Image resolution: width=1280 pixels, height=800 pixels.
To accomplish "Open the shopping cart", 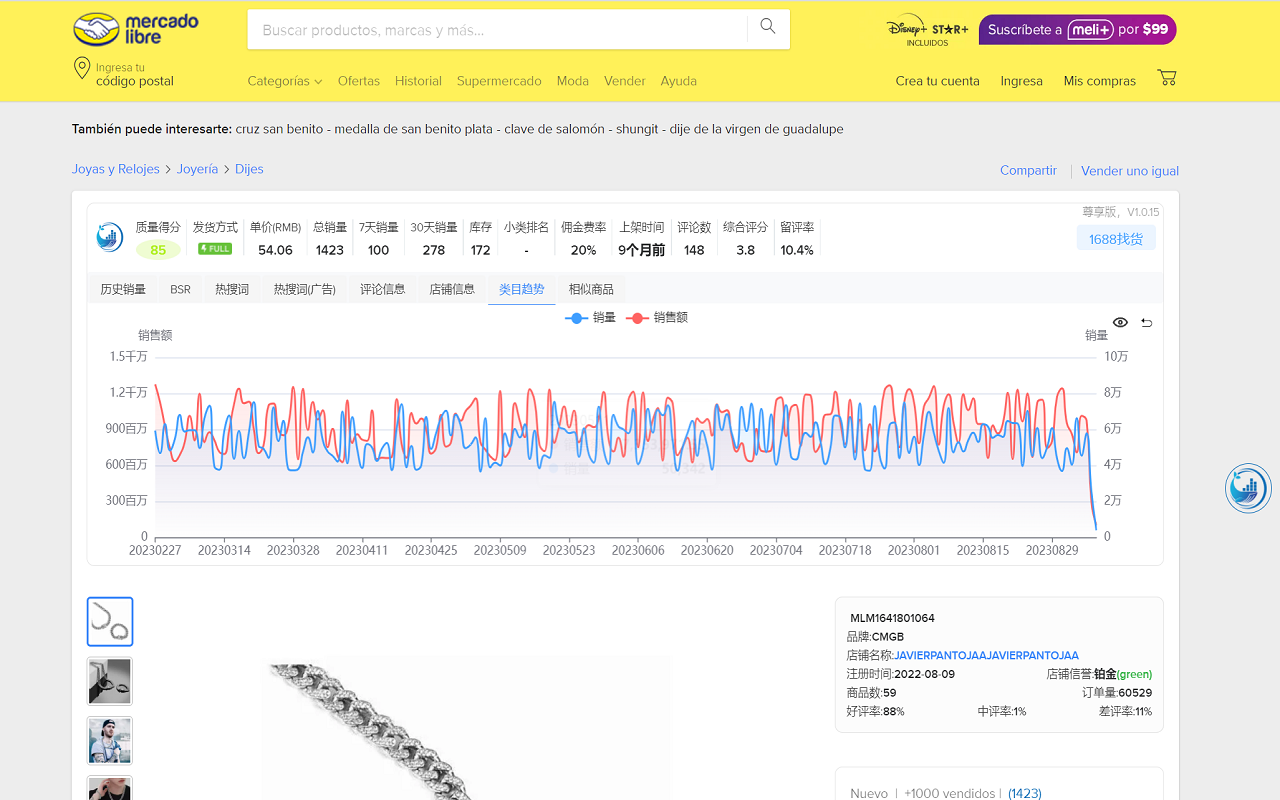I will click(x=1166, y=78).
